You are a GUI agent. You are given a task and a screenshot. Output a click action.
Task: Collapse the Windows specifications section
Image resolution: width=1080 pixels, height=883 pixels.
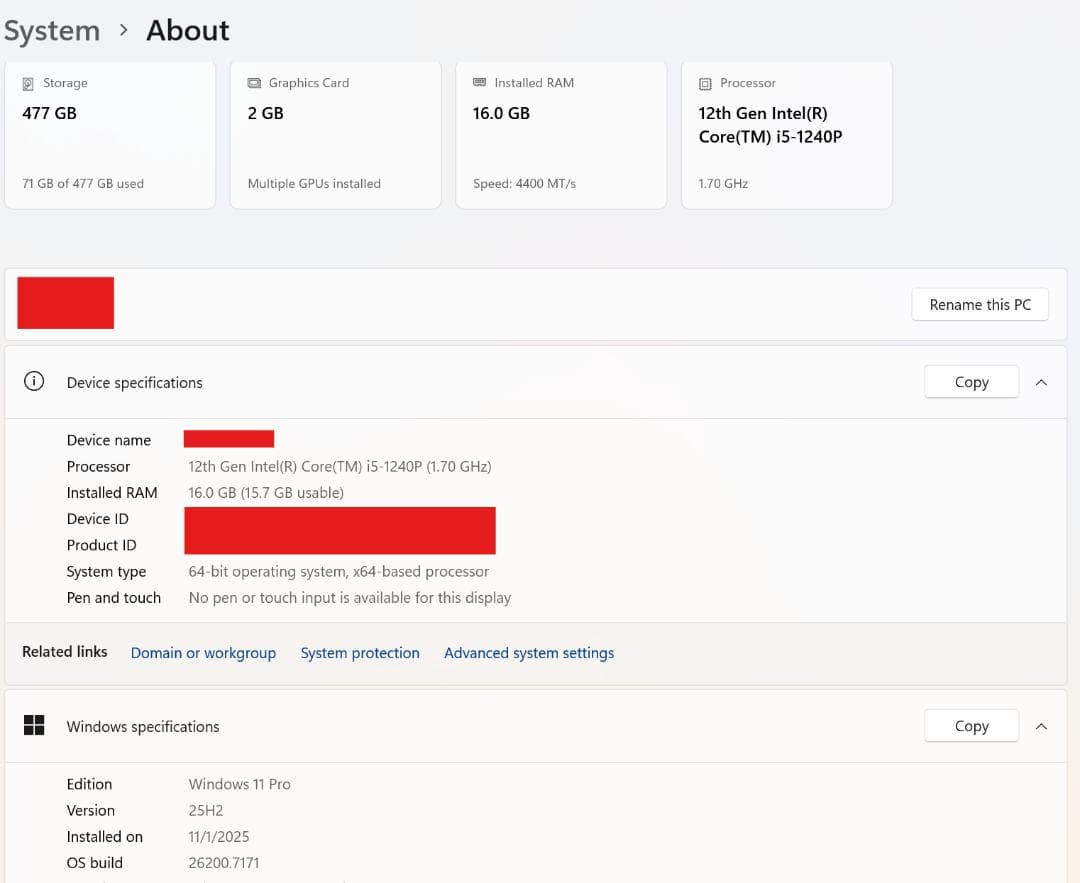[1041, 726]
